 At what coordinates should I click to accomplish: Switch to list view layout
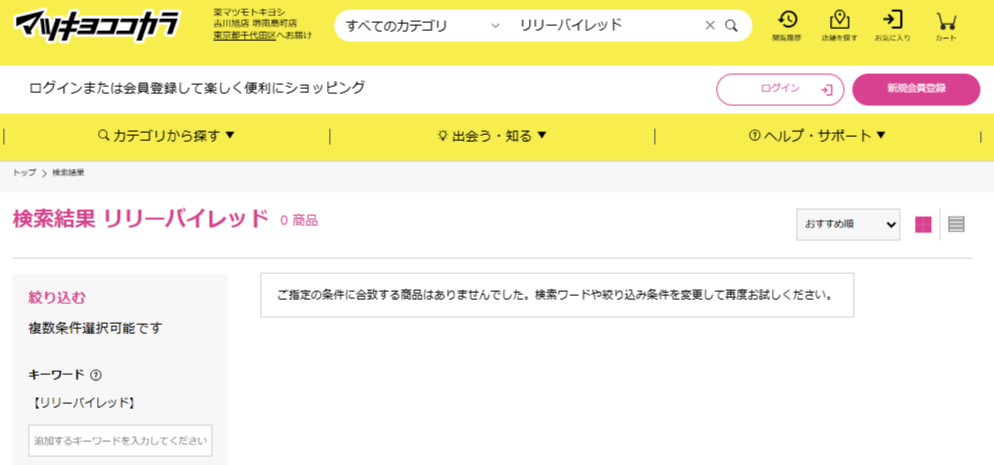[956, 224]
